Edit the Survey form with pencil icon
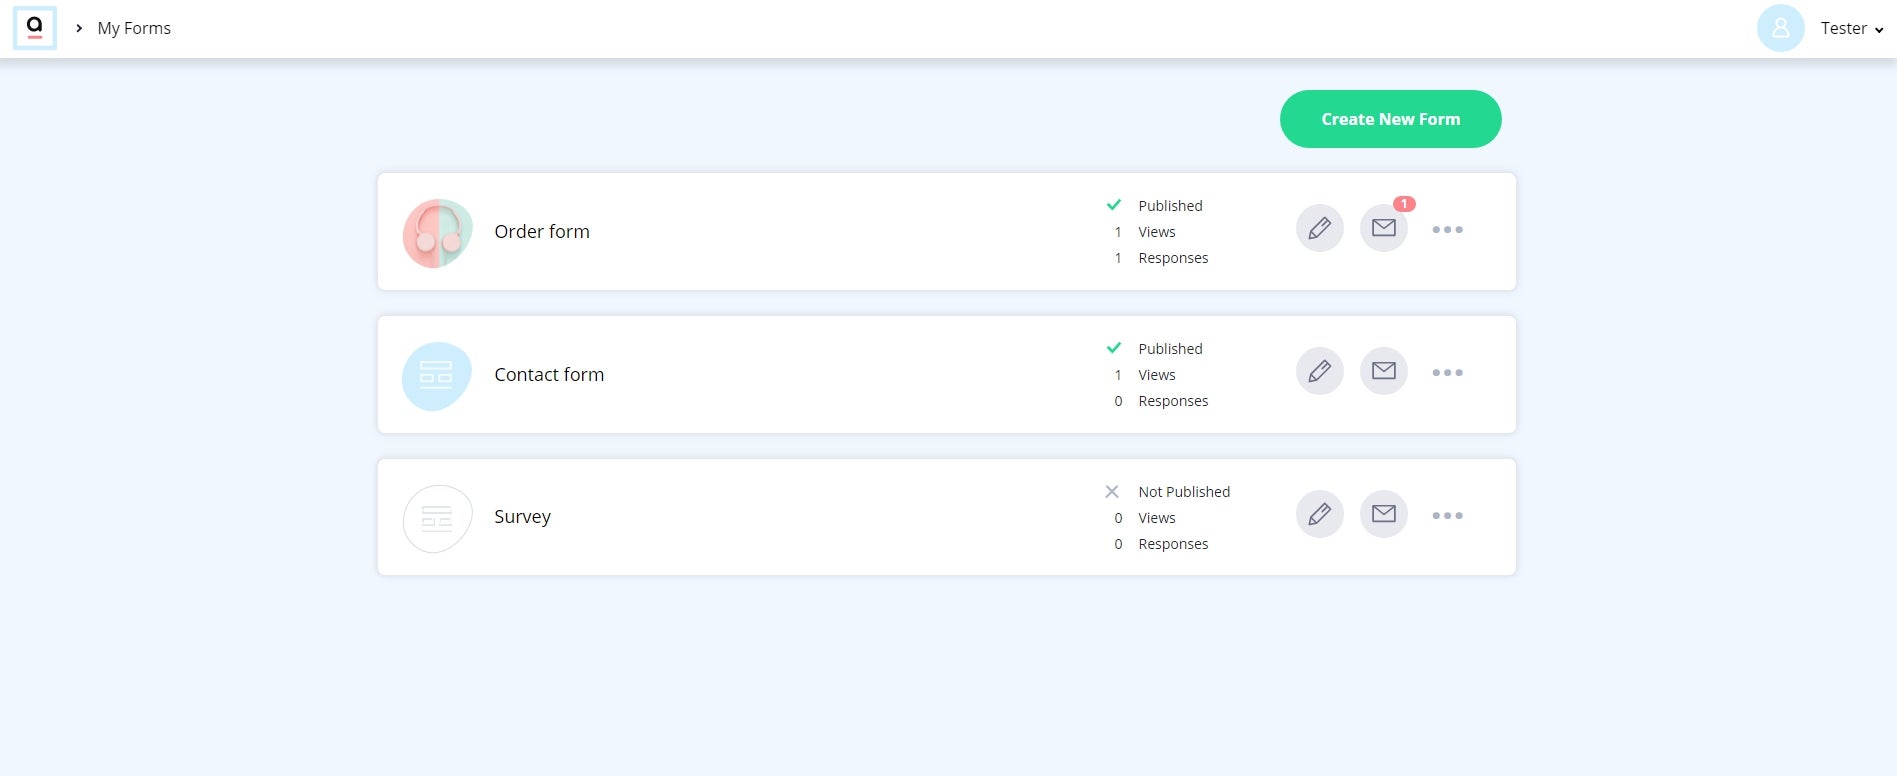 tap(1319, 514)
